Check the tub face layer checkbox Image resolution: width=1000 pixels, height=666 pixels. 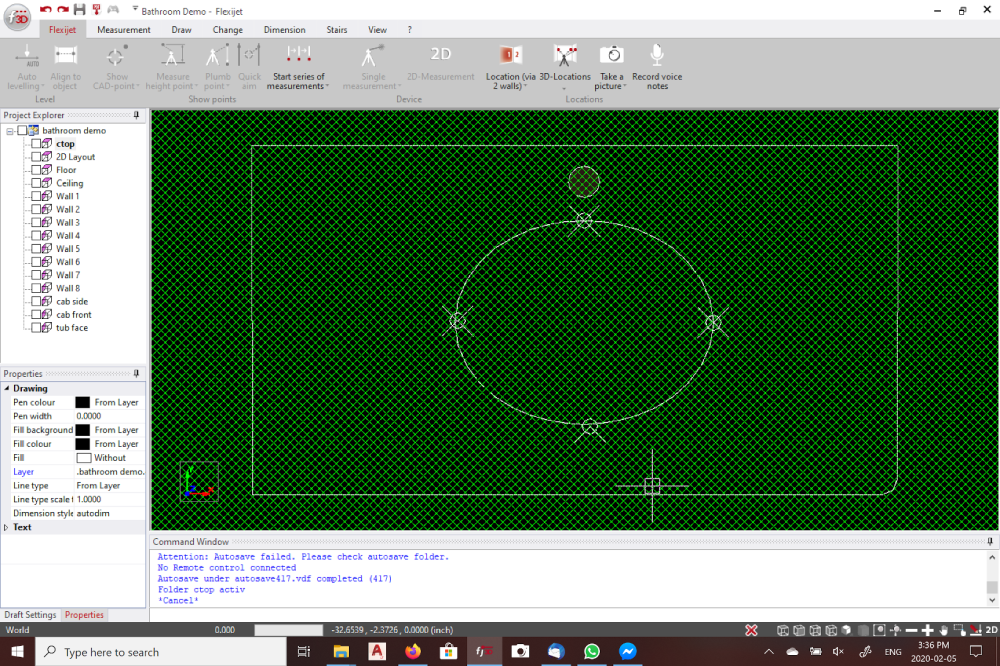(36, 327)
